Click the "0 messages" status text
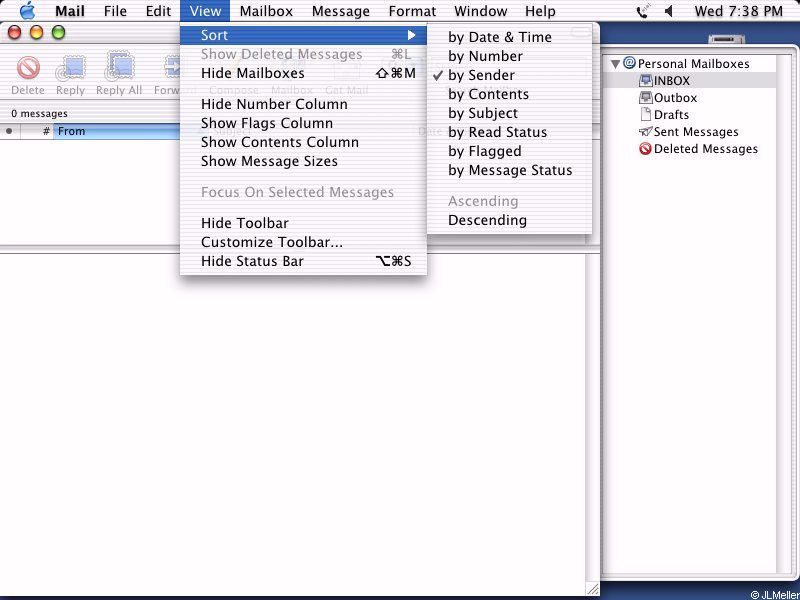 [39, 114]
